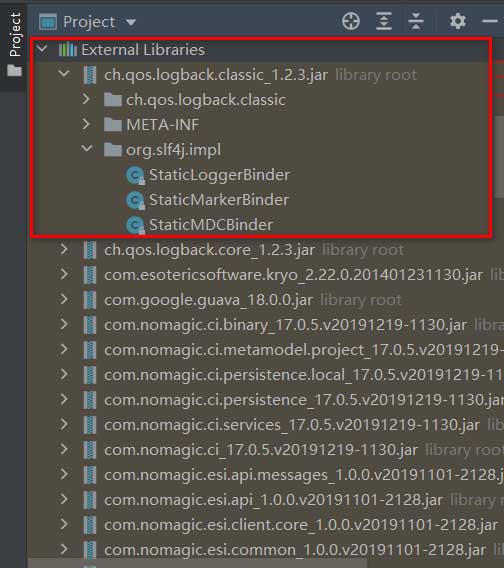
Task: Click the com.nomagic.ci.services jar icon
Action: (x=90, y=425)
